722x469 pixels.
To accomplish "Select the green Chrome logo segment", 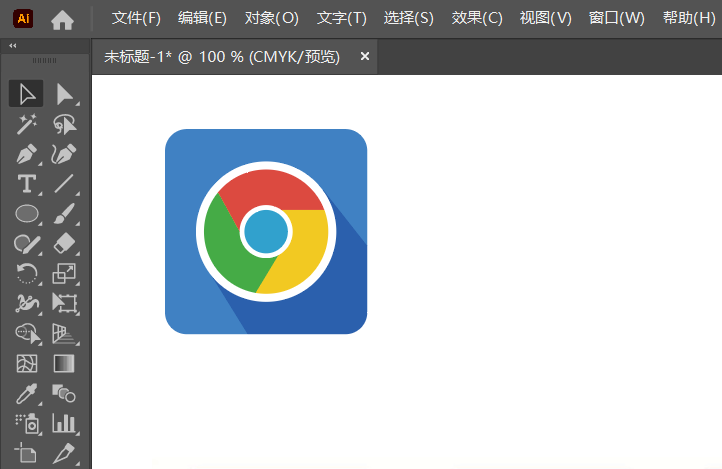I will point(228,251).
